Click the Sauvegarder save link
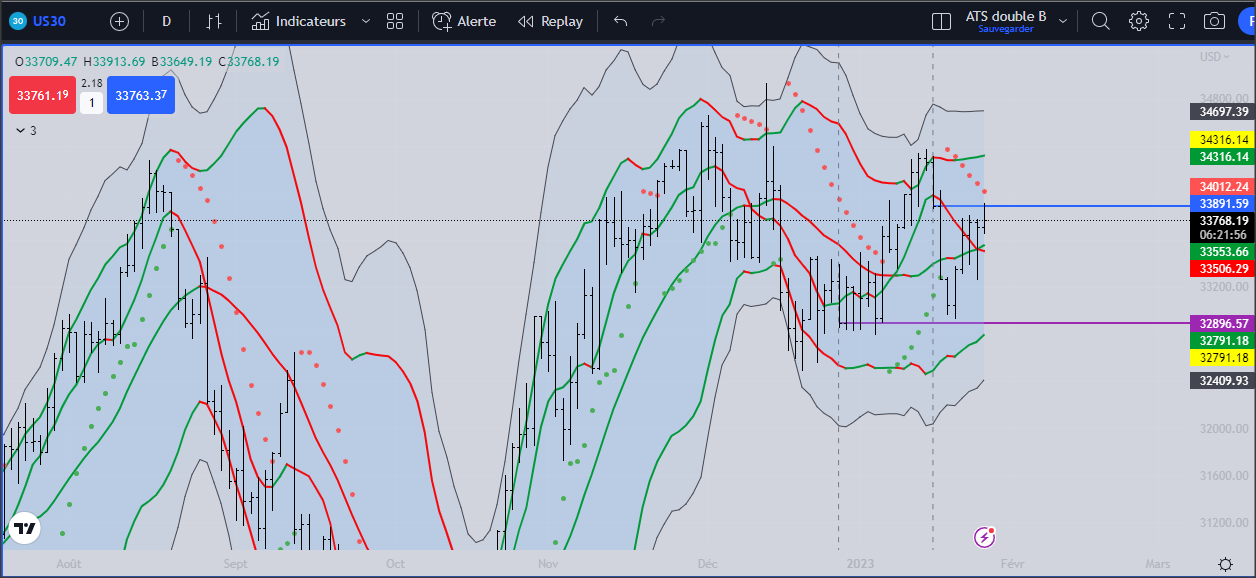Image resolution: width=1256 pixels, height=578 pixels. click(x=1006, y=30)
